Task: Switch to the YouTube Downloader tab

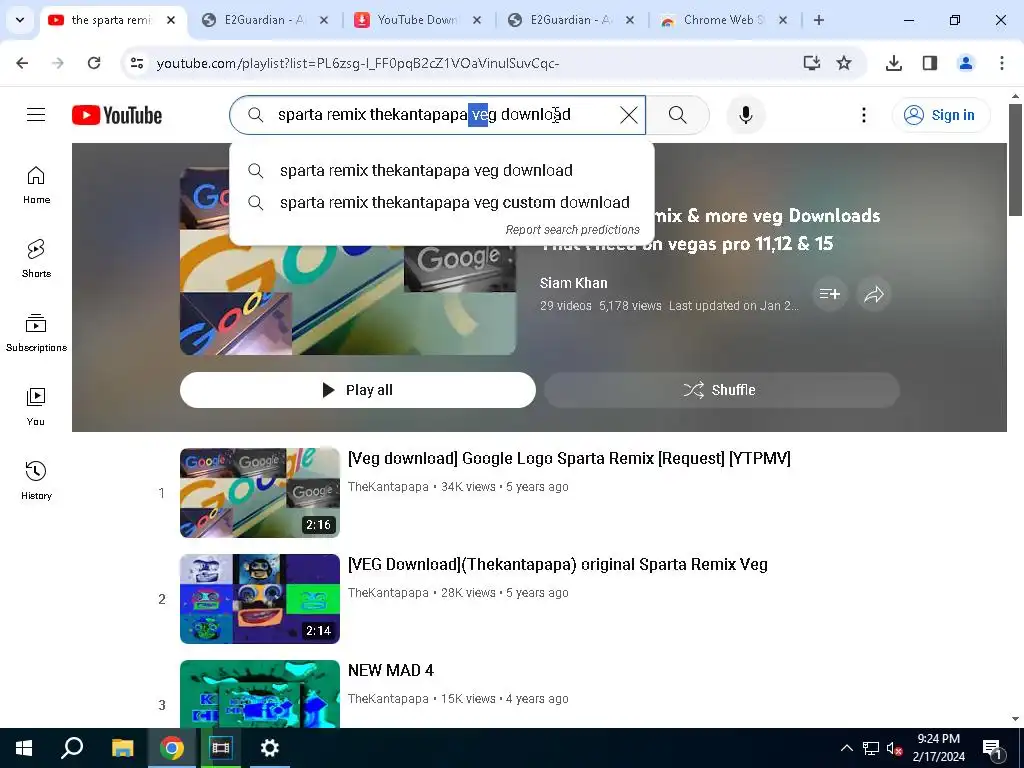Action: coord(419,20)
